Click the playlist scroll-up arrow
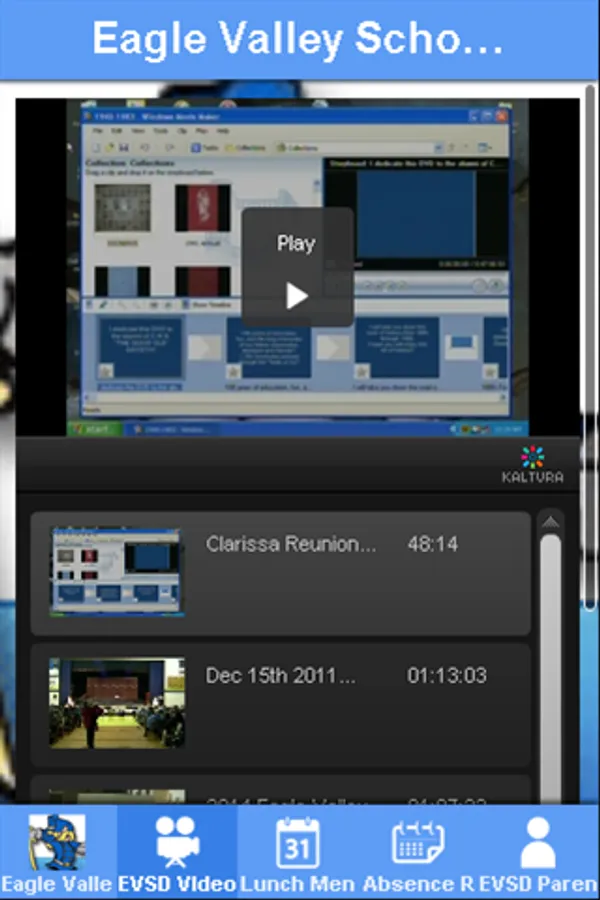This screenshot has height=900, width=600. click(x=550, y=522)
